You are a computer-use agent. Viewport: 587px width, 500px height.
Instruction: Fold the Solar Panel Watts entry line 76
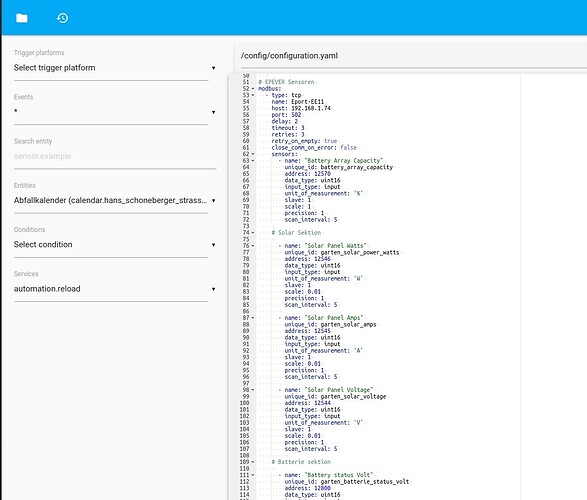[253, 246]
